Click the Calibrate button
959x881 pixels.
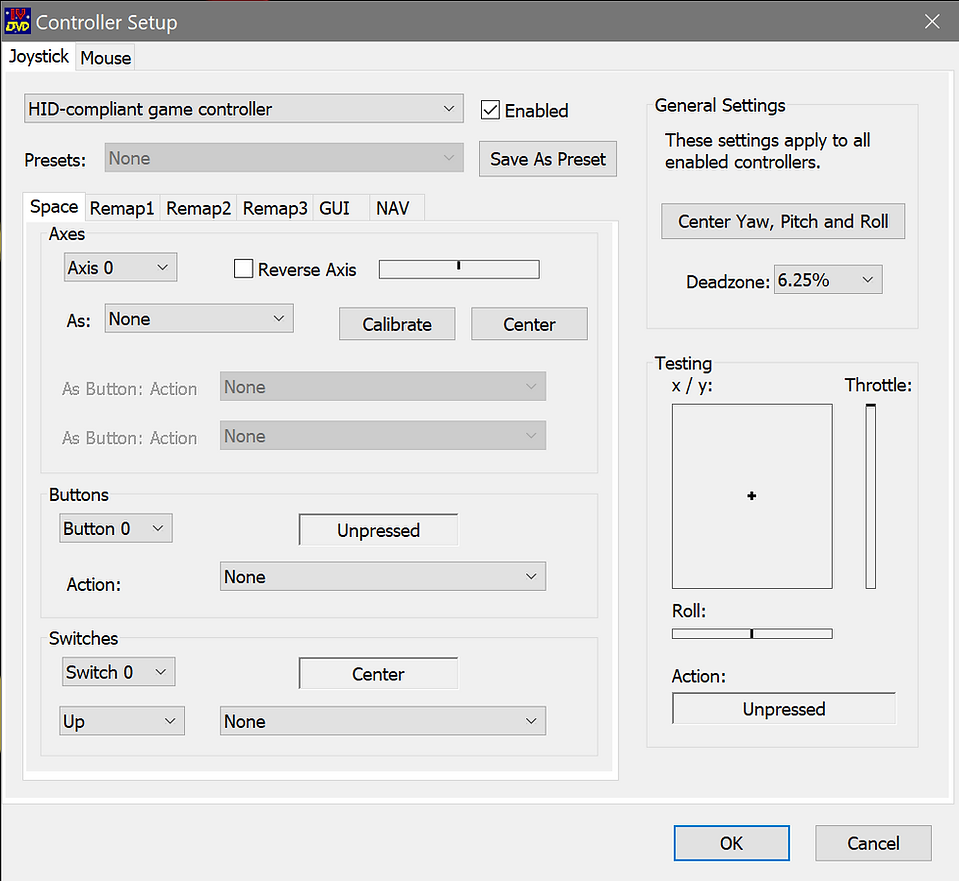[x=397, y=324]
